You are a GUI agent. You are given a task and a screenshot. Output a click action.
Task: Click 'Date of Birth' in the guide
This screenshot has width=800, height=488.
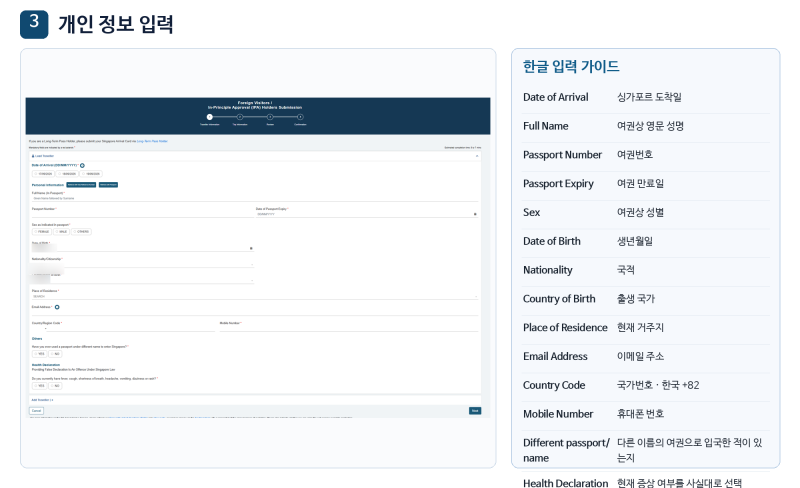click(x=552, y=241)
